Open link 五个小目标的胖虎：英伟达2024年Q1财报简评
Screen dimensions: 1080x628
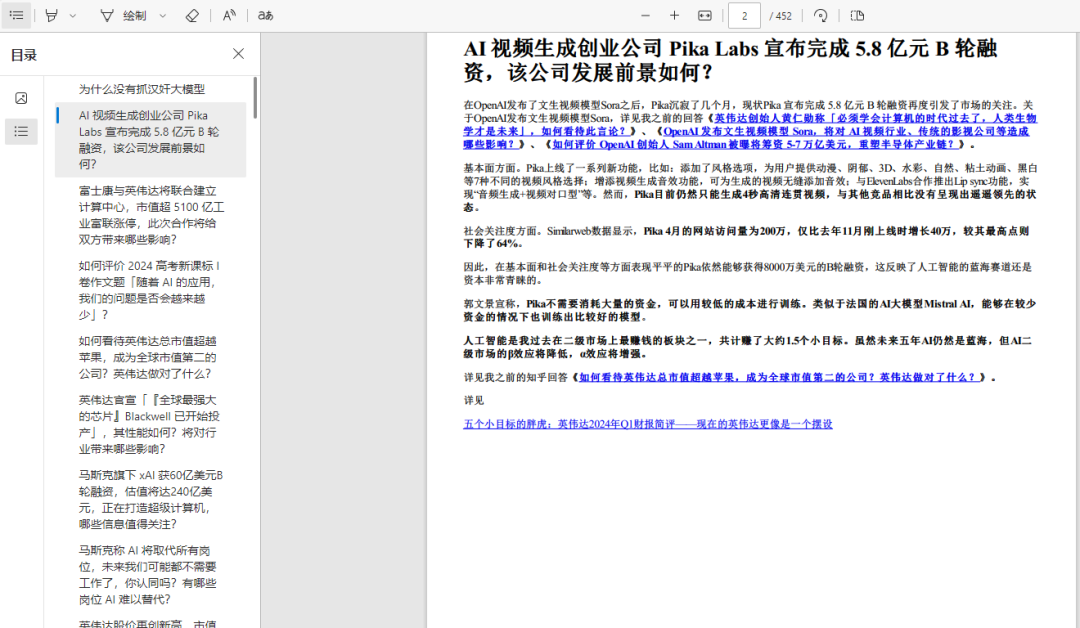(648, 424)
